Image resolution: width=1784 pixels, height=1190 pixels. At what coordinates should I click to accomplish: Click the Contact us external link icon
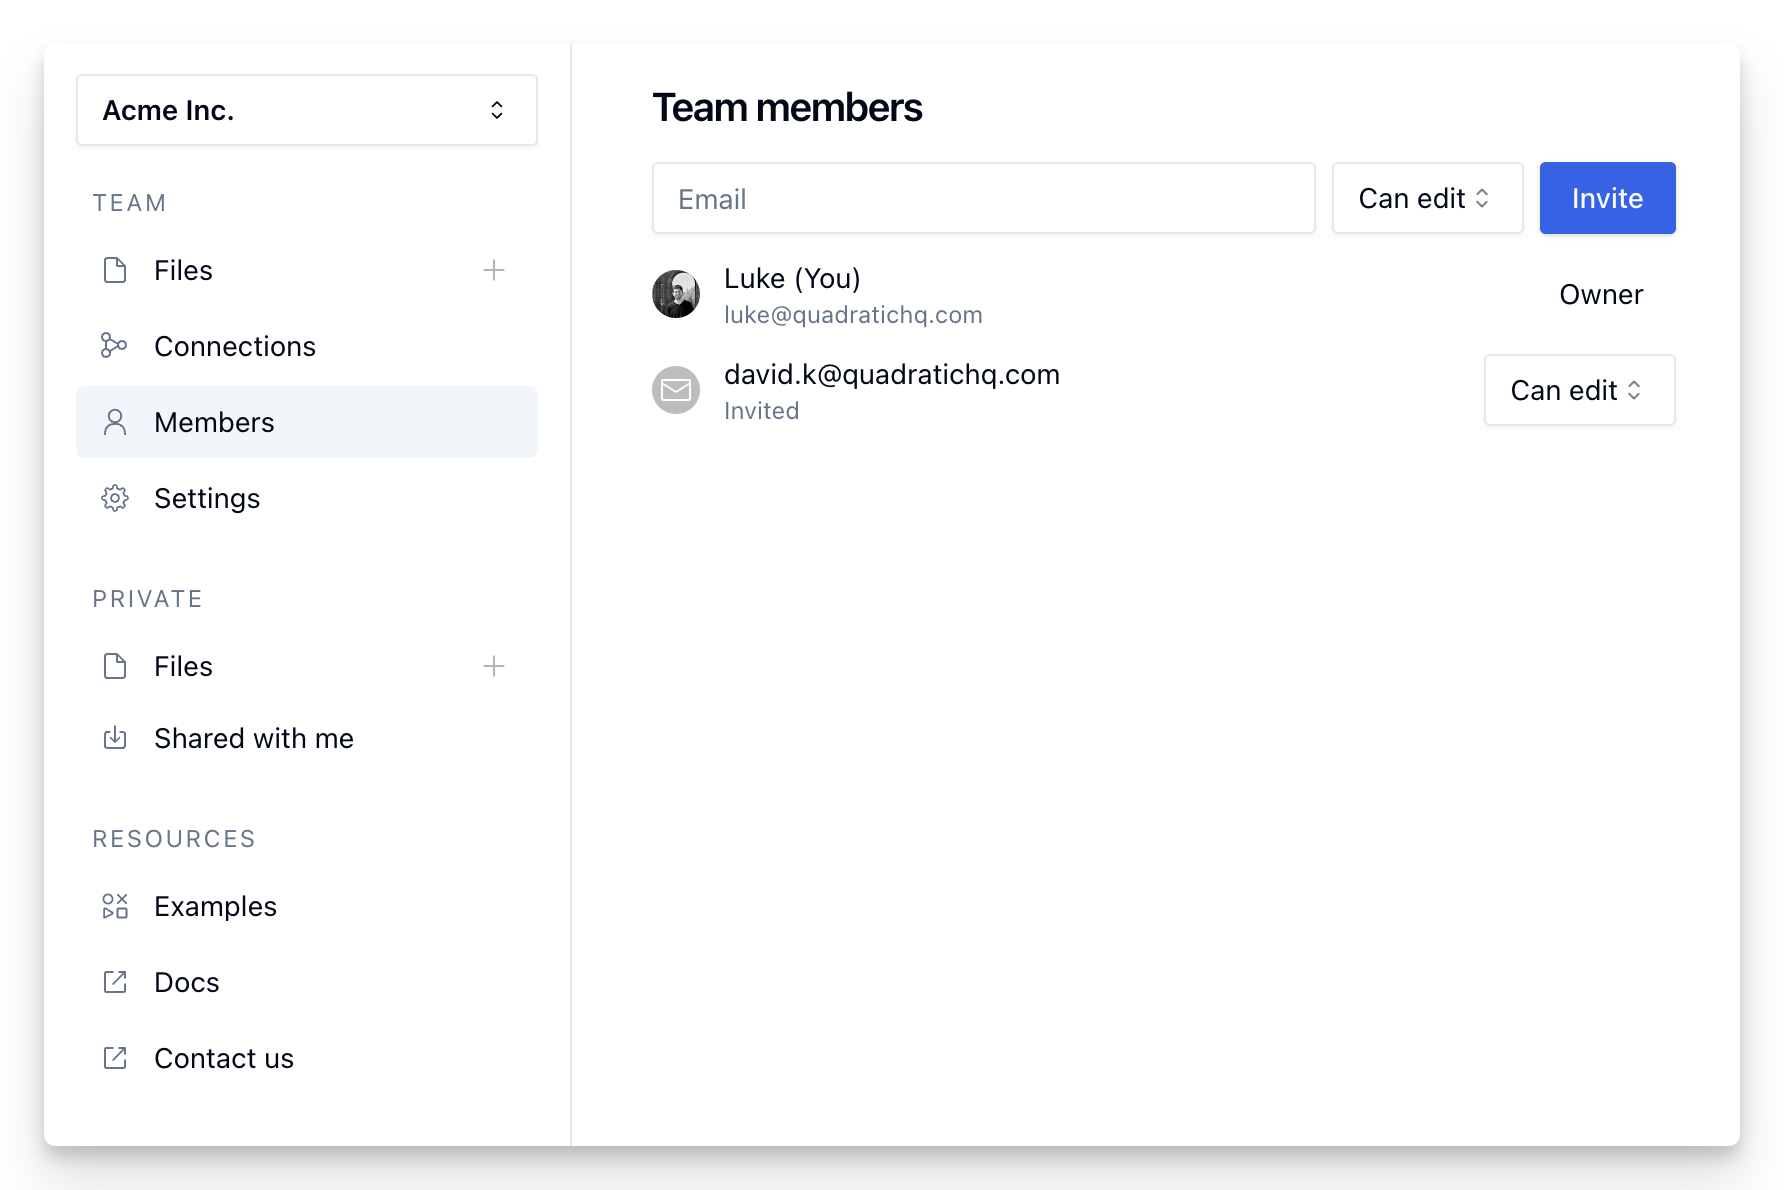[x=115, y=1058]
